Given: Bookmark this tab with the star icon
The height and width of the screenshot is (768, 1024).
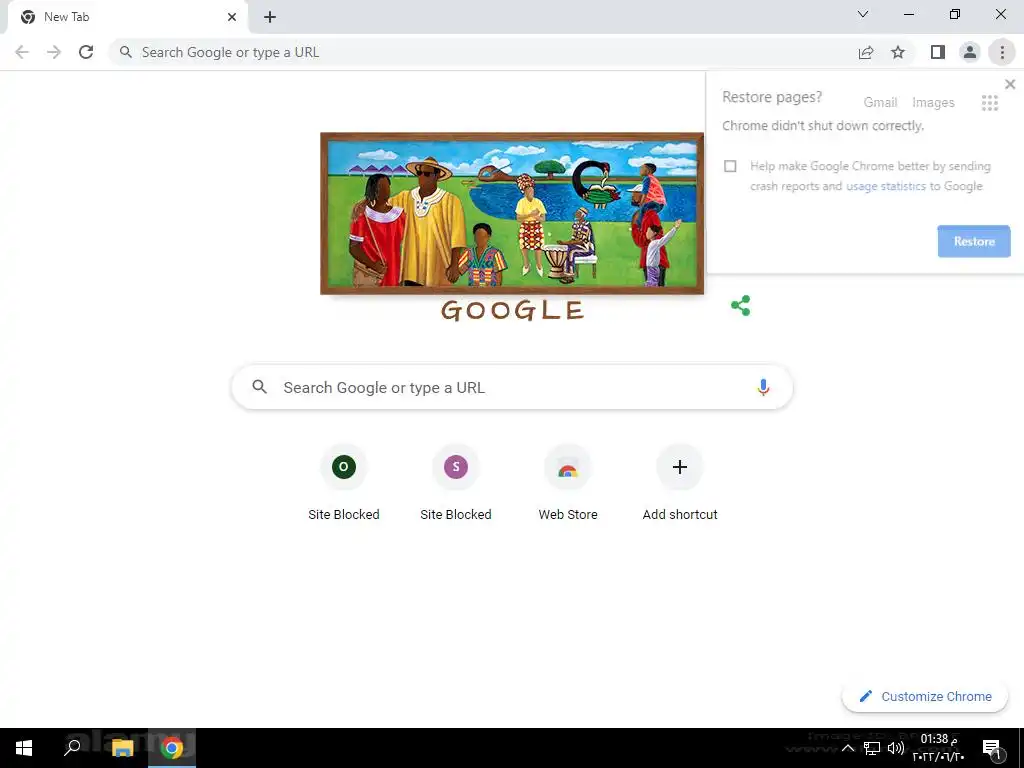Looking at the screenshot, I should [898, 52].
